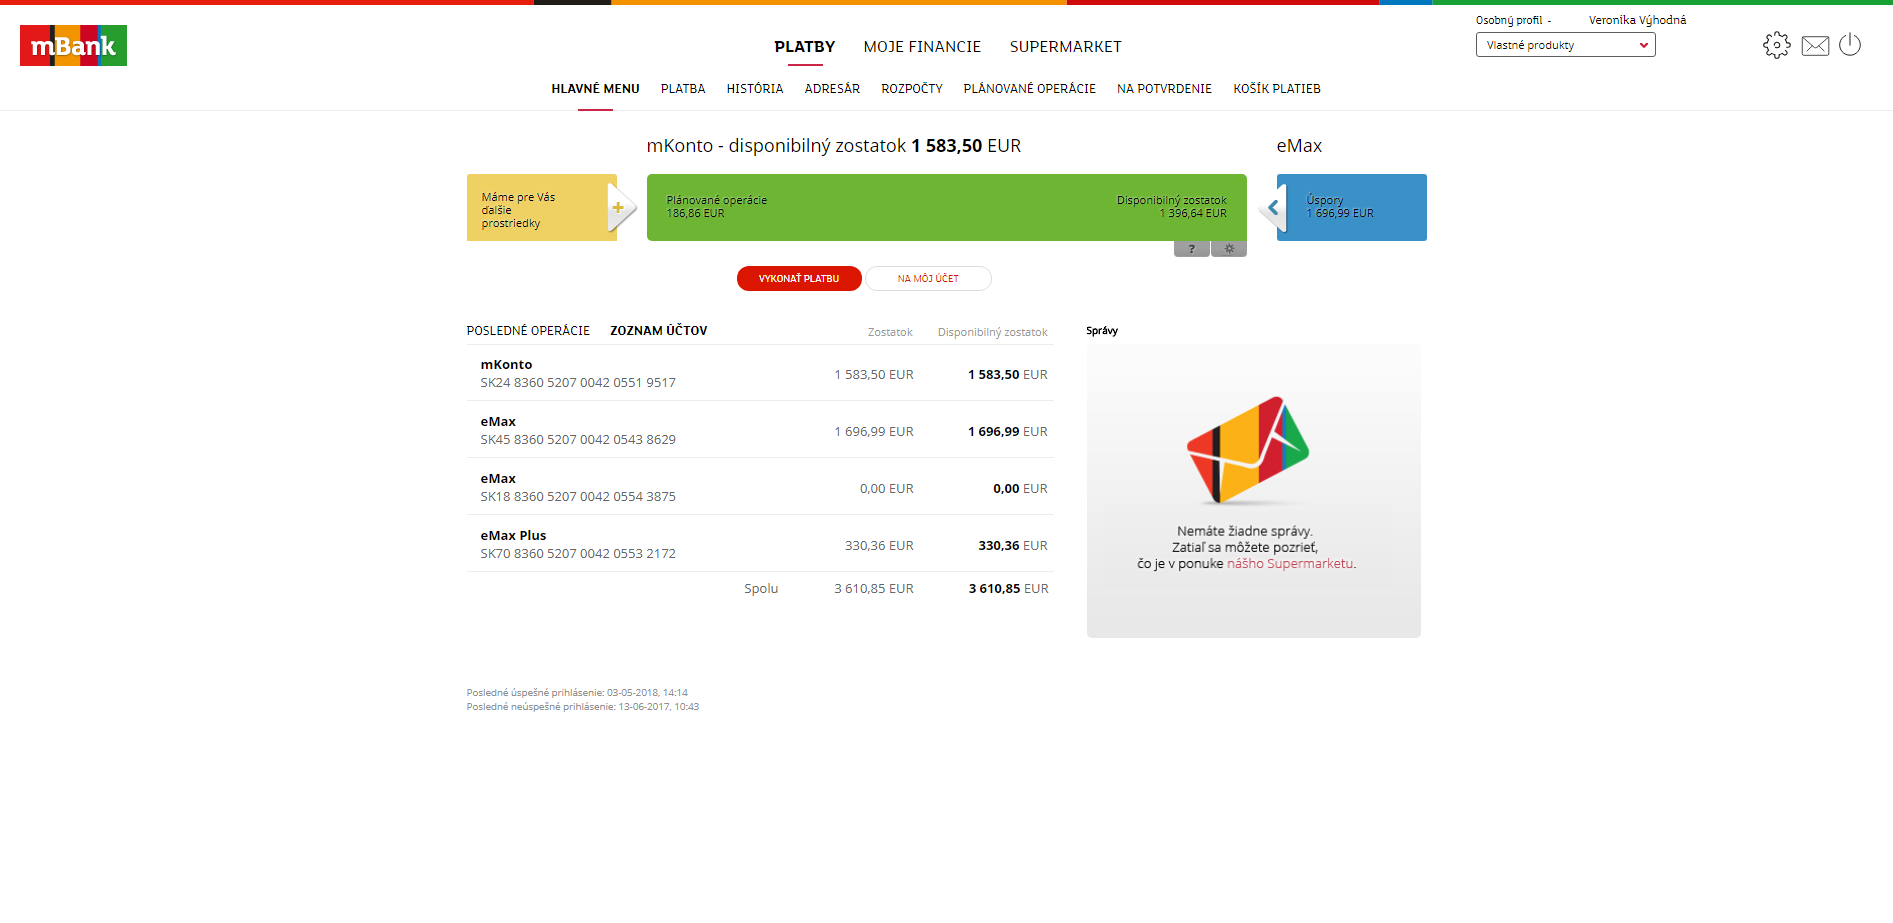Switch to the Moje Financie tab
1893x923 pixels.
[922, 47]
